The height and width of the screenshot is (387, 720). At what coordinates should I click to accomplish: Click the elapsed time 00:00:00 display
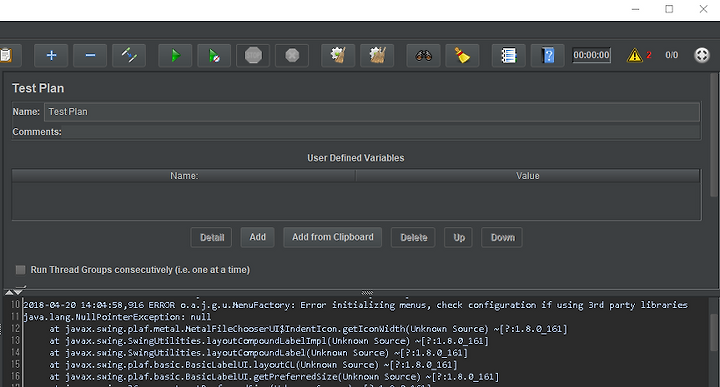(591, 55)
